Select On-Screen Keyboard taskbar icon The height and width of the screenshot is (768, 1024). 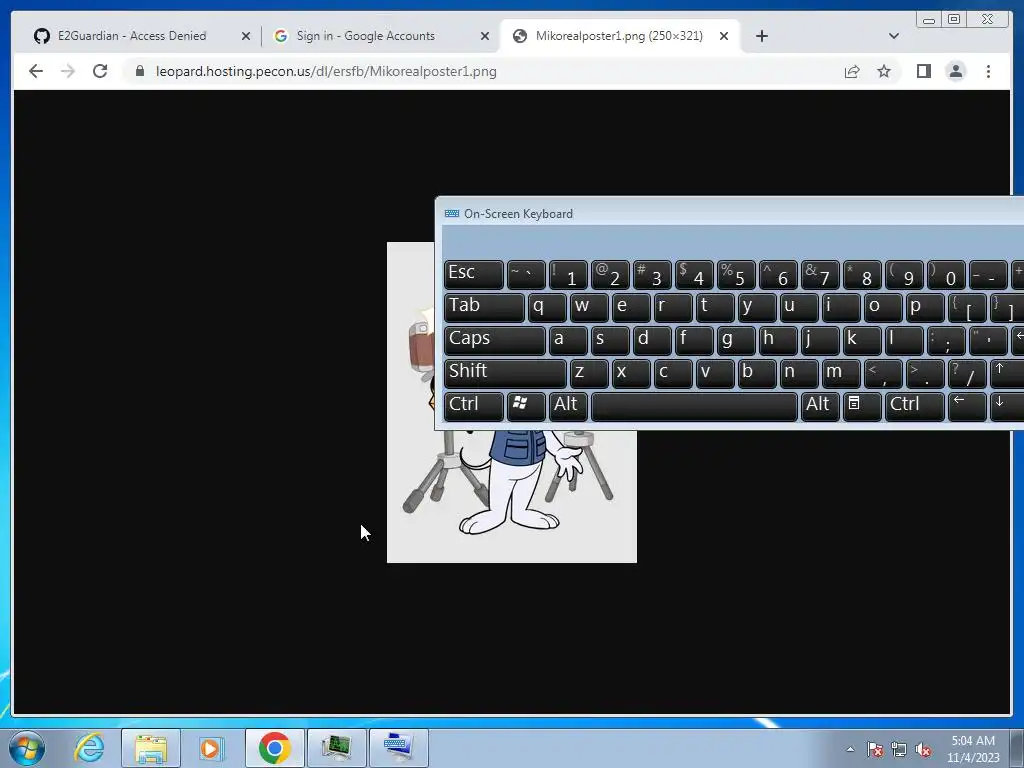tap(399, 748)
